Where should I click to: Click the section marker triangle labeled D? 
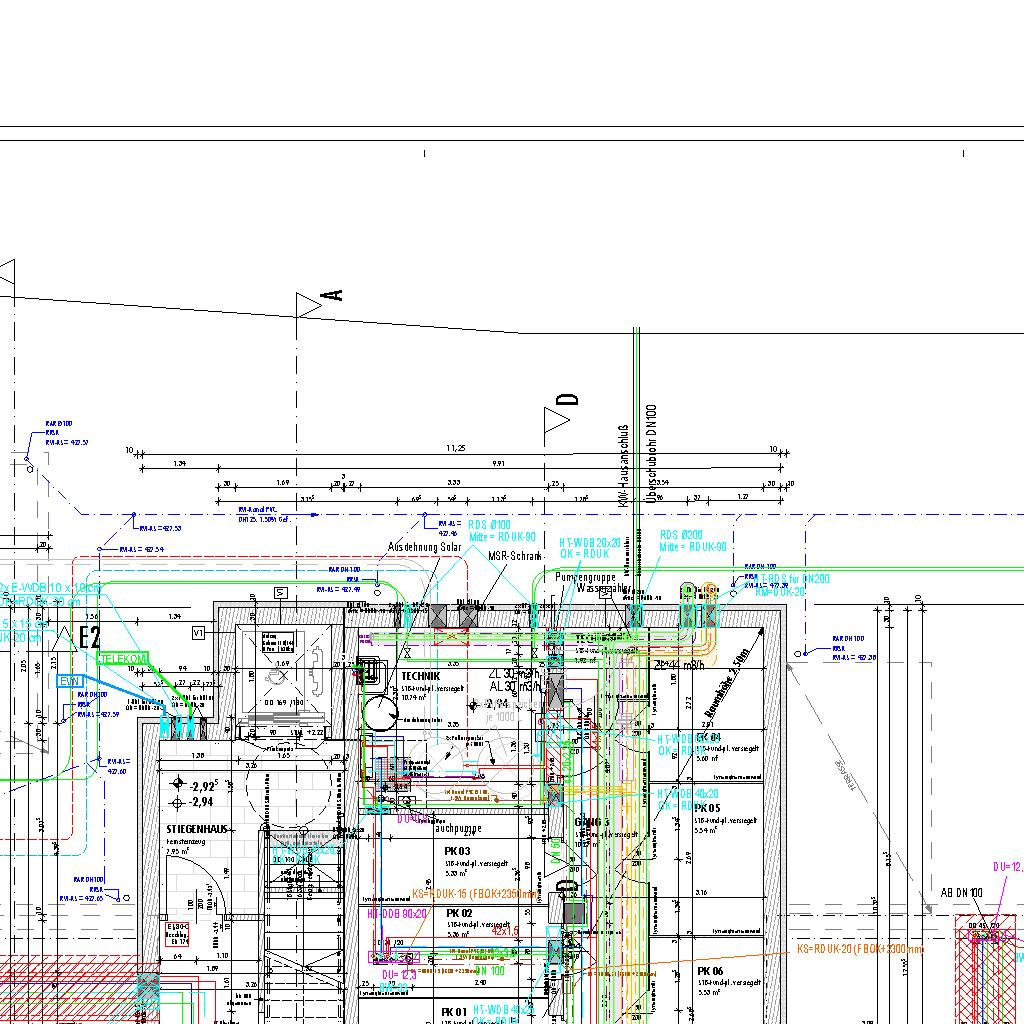tap(555, 418)
